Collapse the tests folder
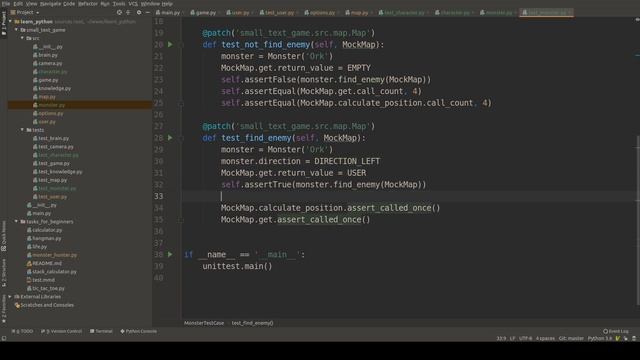Viewport: 640px width, 360px height. (x=22, y=130)
